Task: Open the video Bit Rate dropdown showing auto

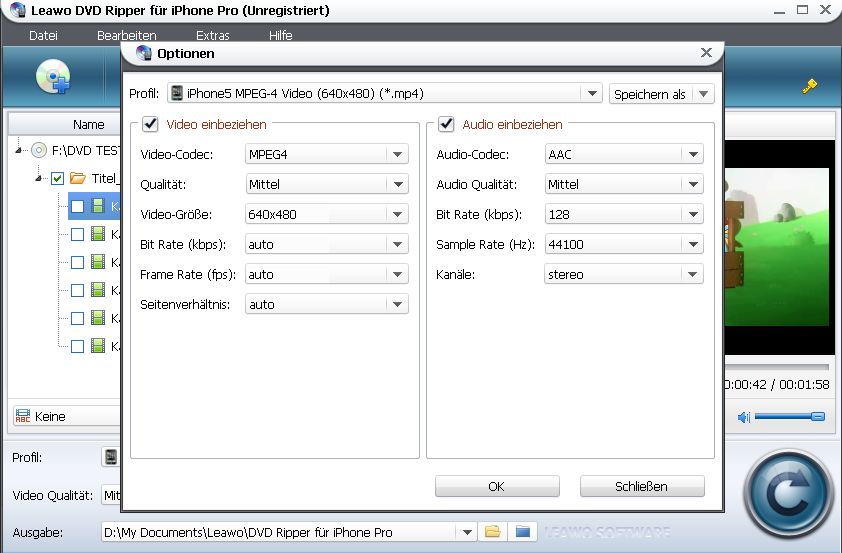Action: coord(397,245)
